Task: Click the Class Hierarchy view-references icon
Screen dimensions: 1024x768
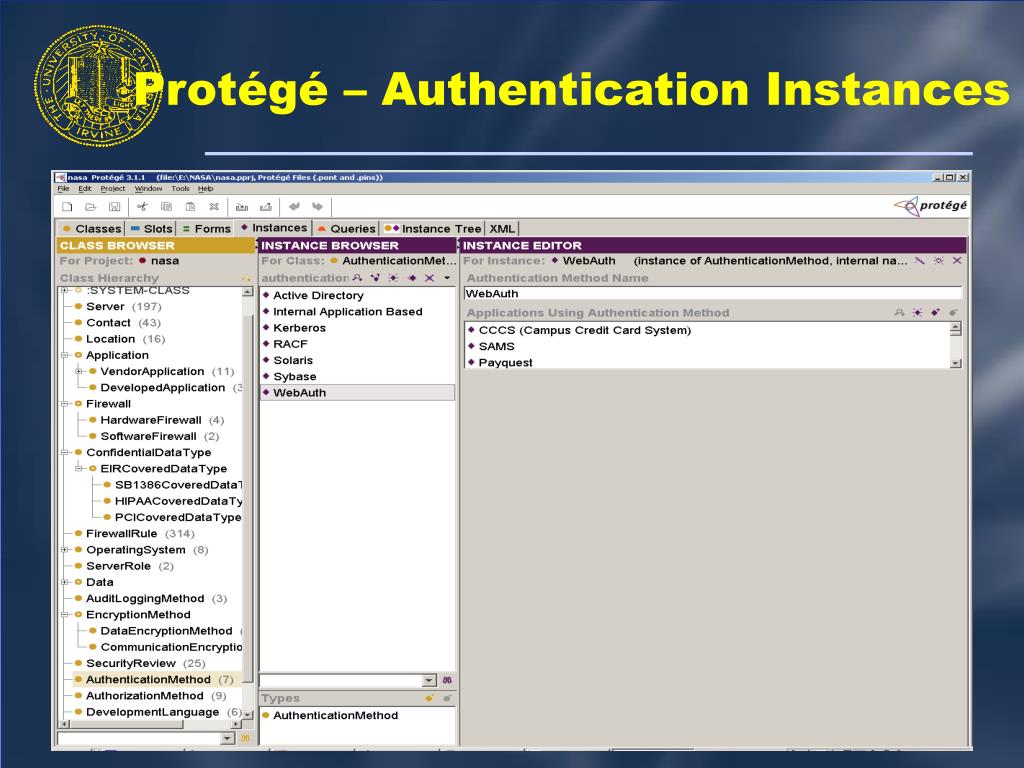Action: click(x=246, y=278)
